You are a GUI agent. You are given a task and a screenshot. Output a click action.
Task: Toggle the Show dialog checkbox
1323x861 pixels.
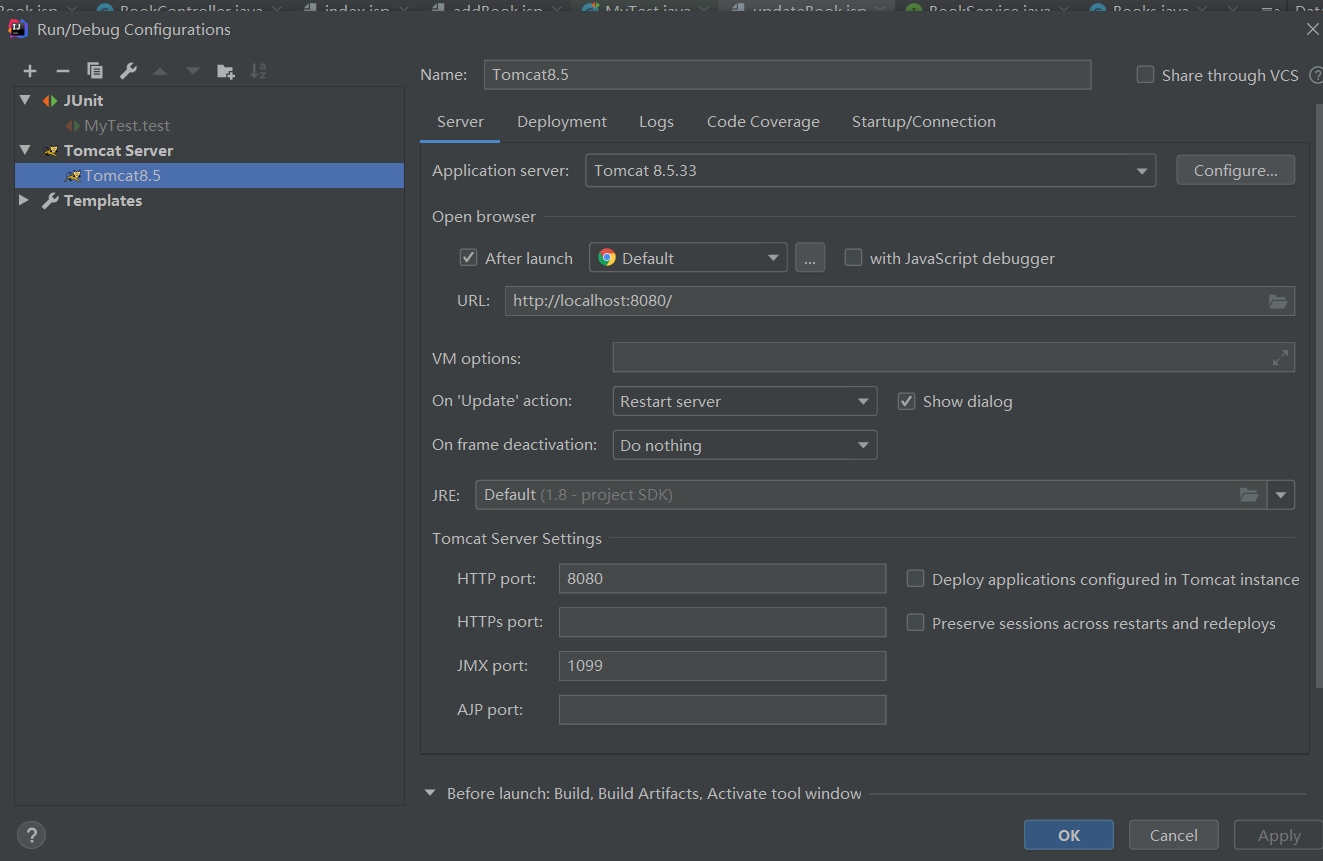coord(906,401)
